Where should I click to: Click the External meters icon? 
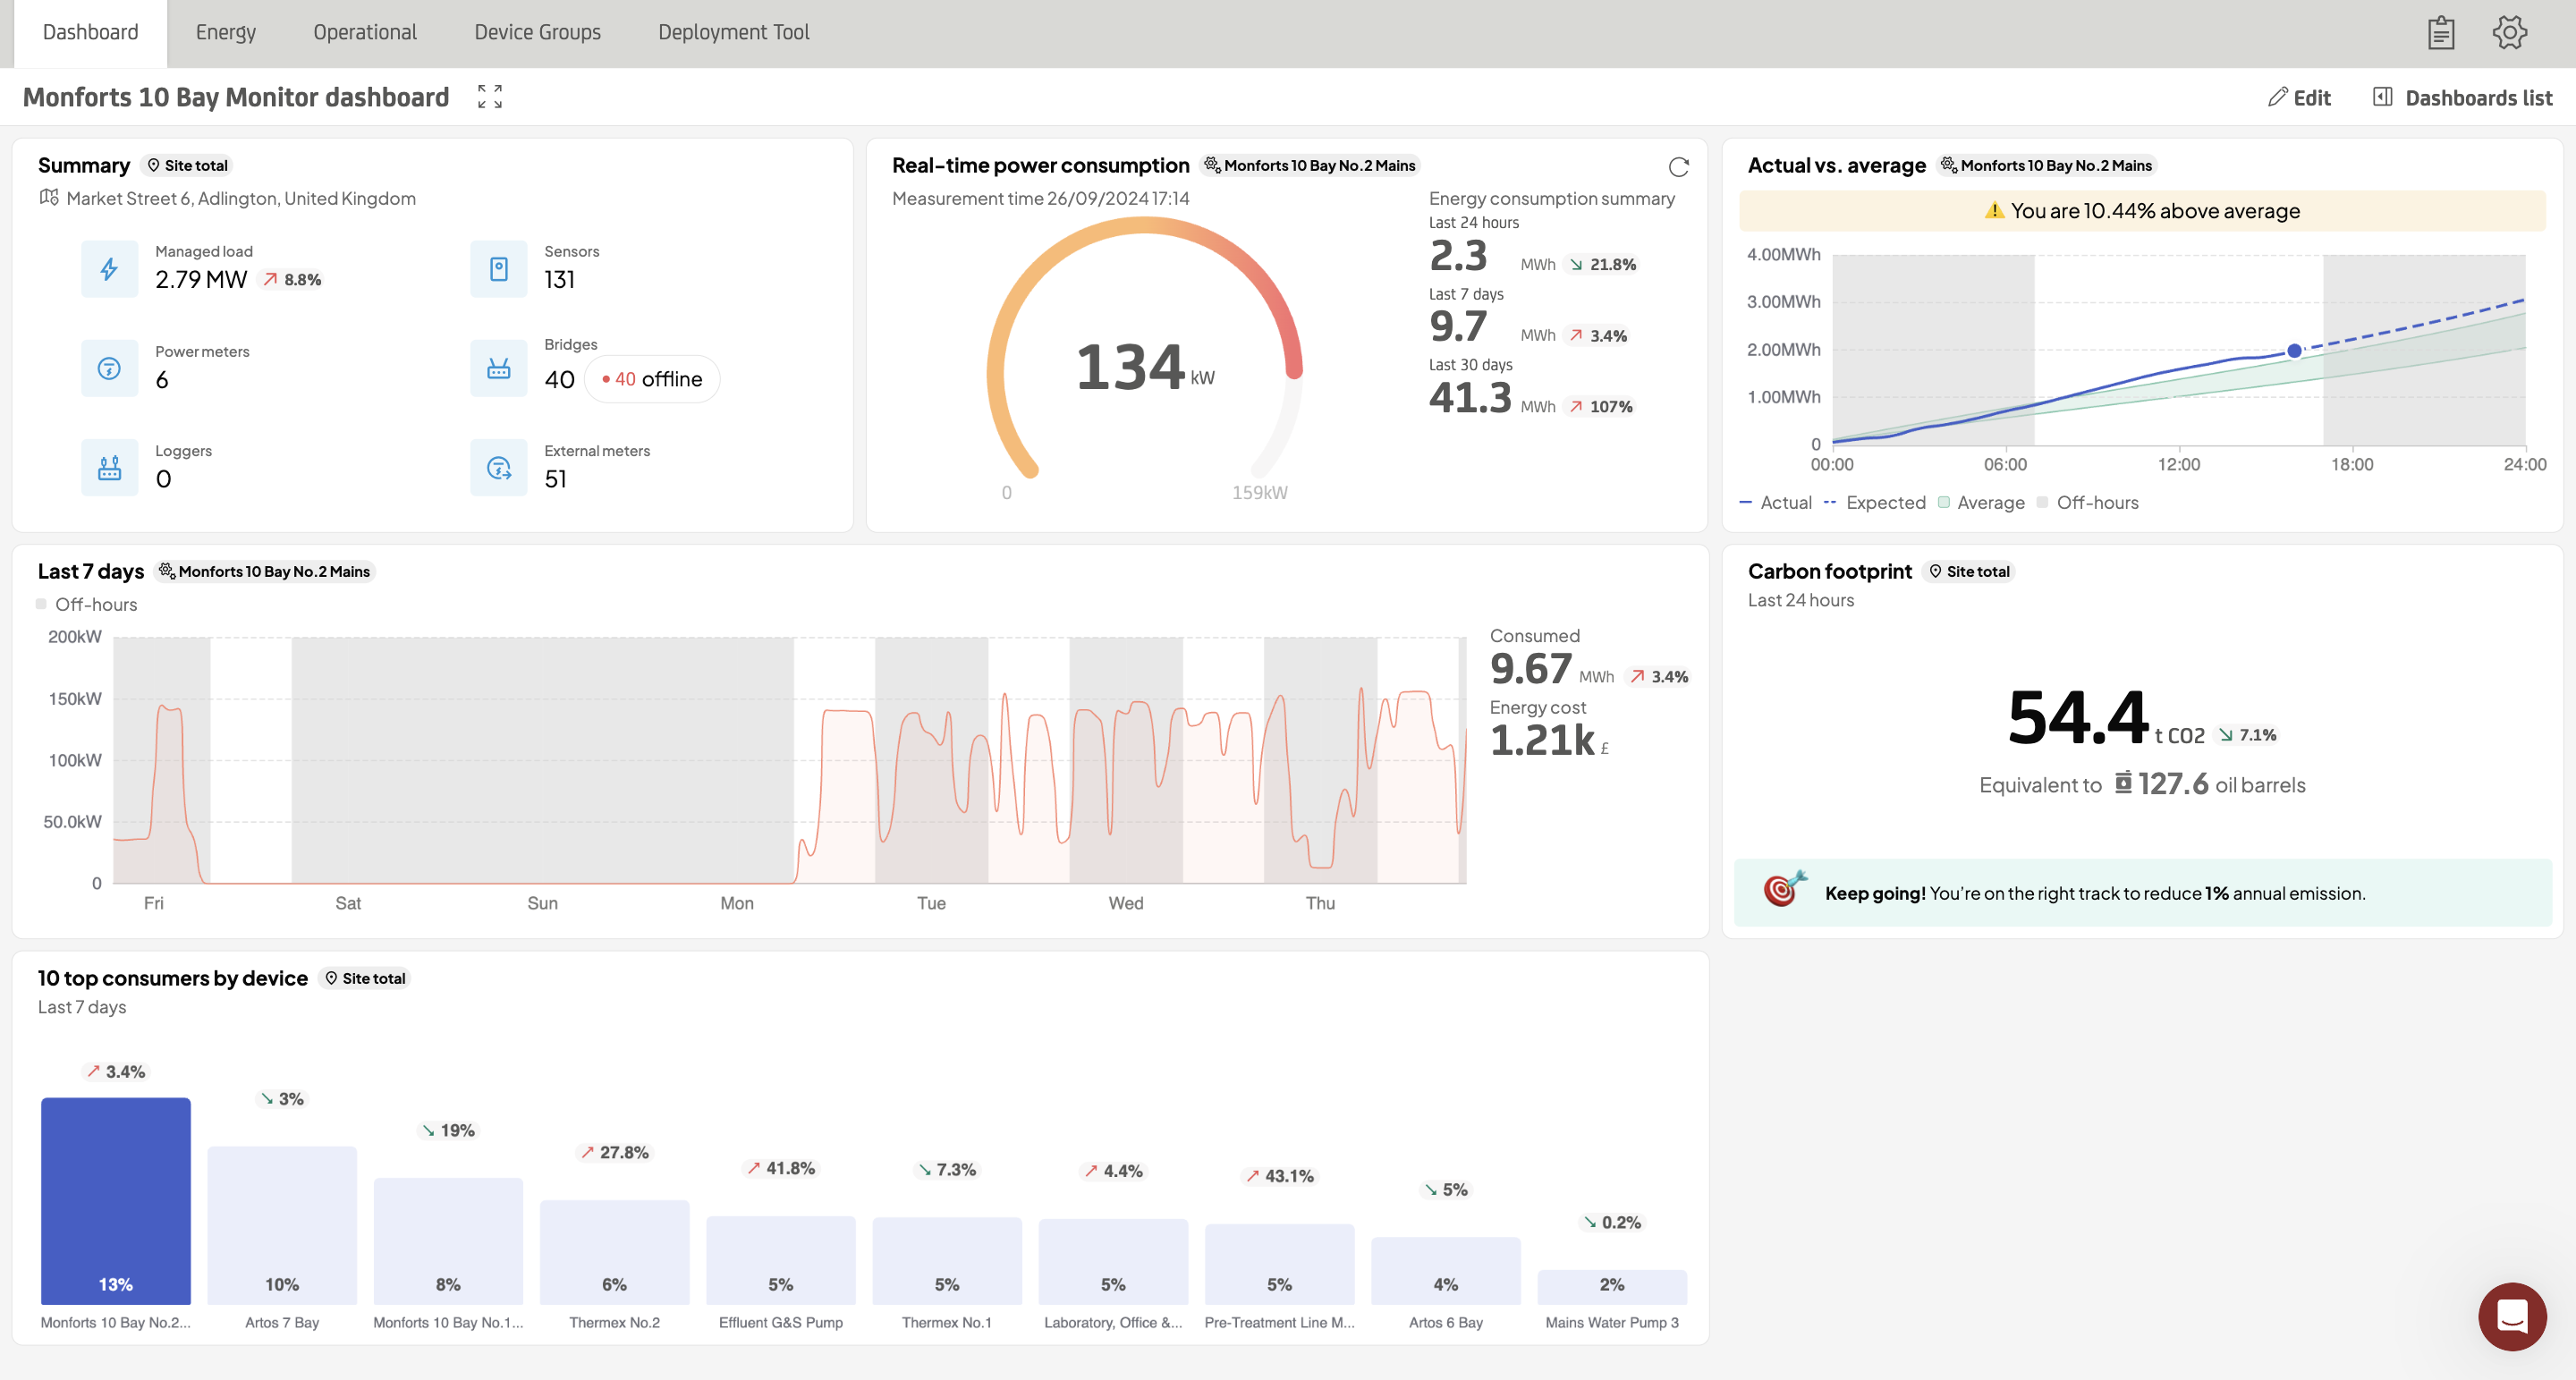(498, 468)
